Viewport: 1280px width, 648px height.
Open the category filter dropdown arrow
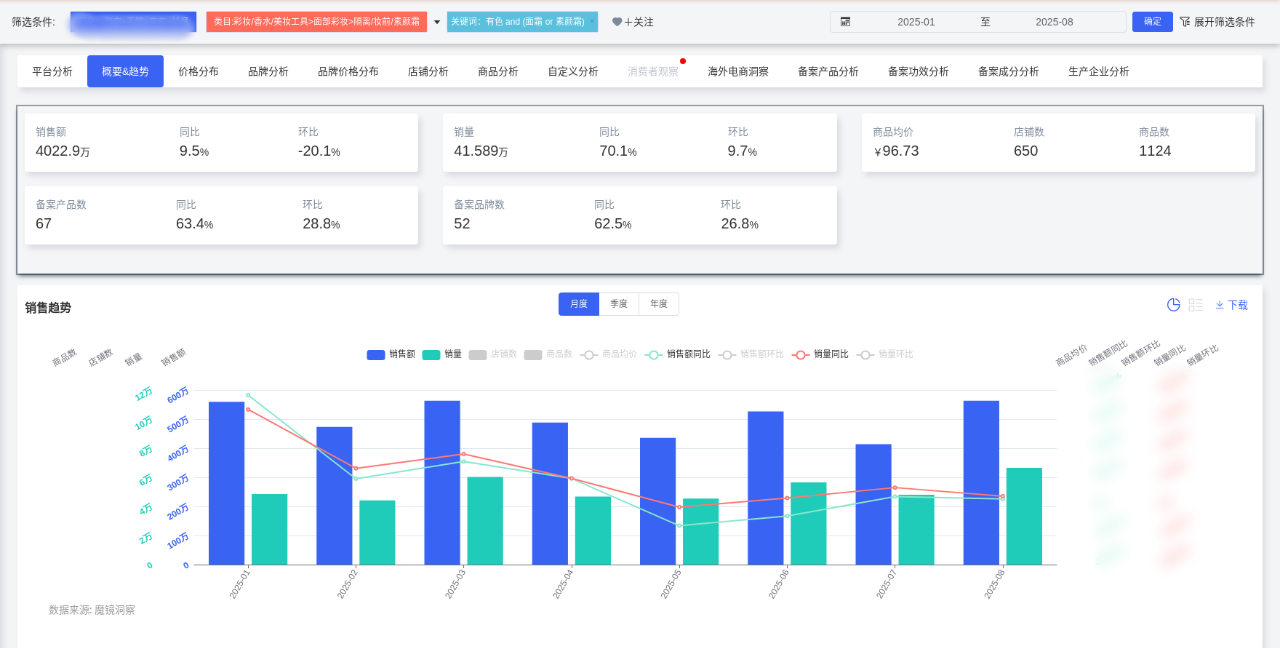[437, 22]
